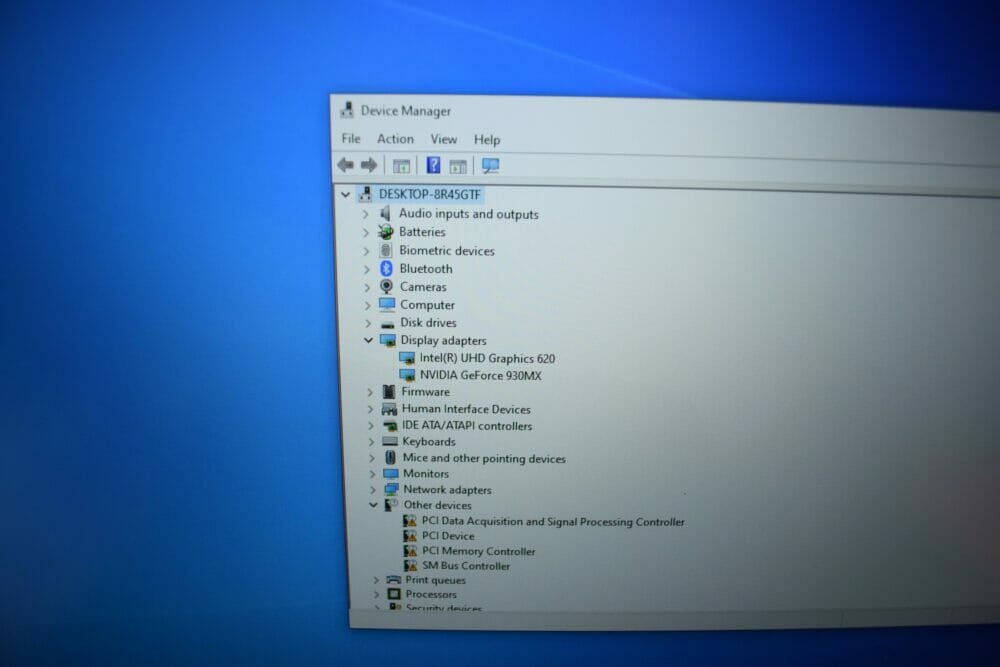This screenshot has width=1000, height=667.
Task: Click the Scan for hardware changes icon
Action: [490, 166]
